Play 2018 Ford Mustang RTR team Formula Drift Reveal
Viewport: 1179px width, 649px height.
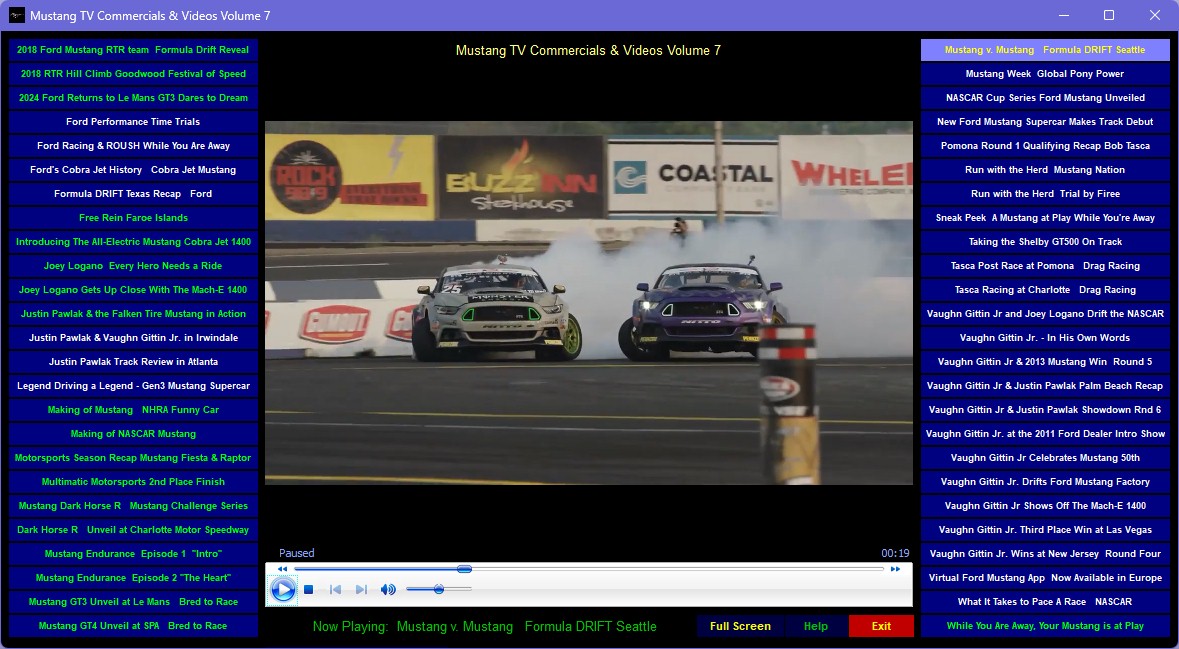(x=133, y=50)
